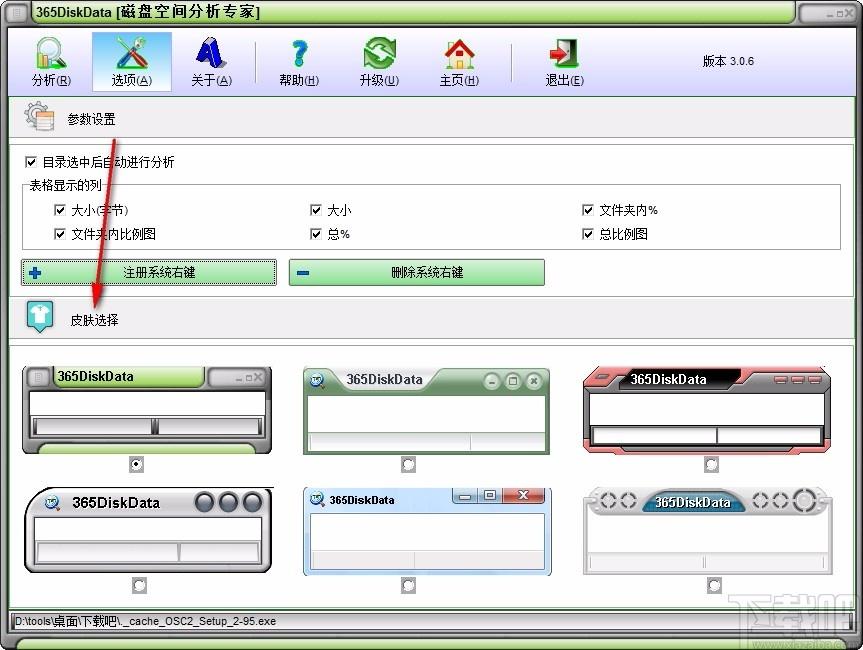Click the status bar file path text

tap(145, 621)
